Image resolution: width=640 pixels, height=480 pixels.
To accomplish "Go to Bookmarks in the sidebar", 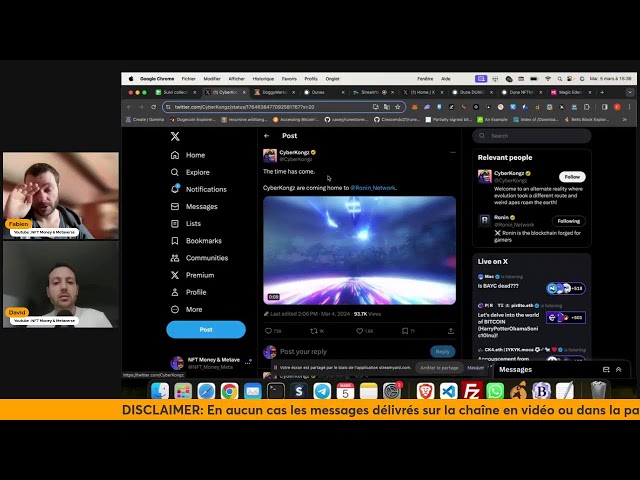I will click(203, 241).
